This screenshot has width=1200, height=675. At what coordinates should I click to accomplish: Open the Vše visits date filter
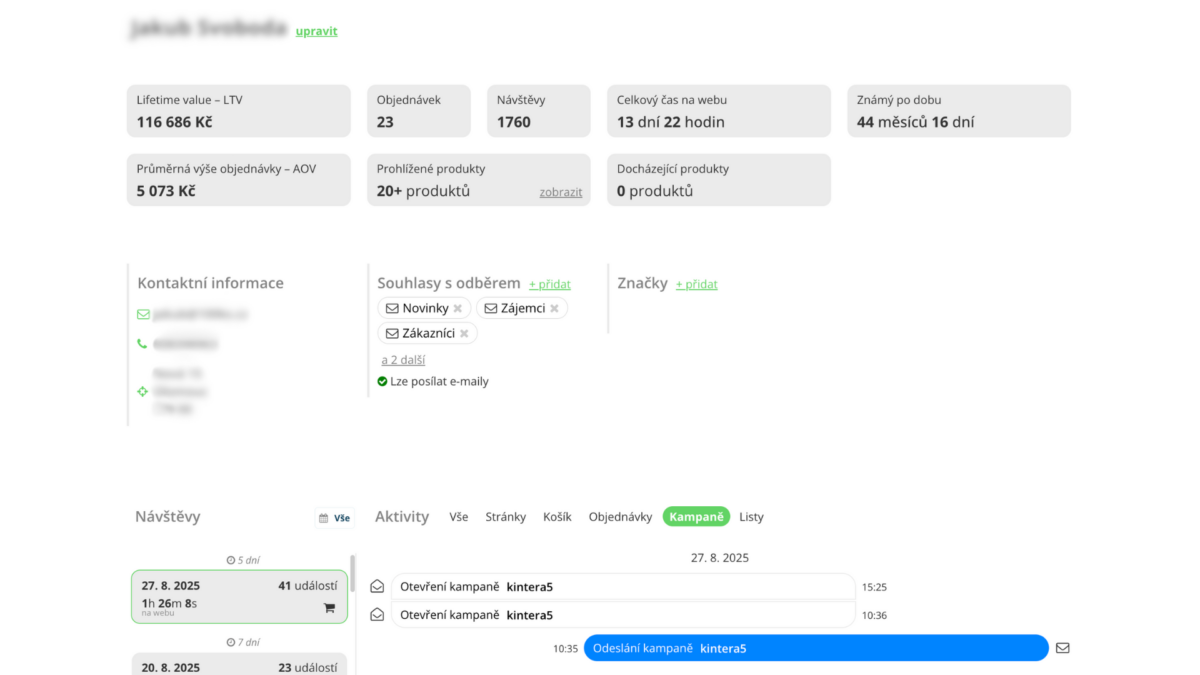point(342,518)
